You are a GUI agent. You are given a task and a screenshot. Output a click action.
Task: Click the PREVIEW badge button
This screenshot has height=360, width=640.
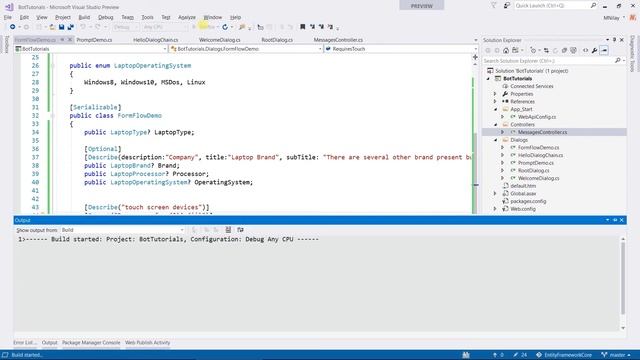click(422, 6)
